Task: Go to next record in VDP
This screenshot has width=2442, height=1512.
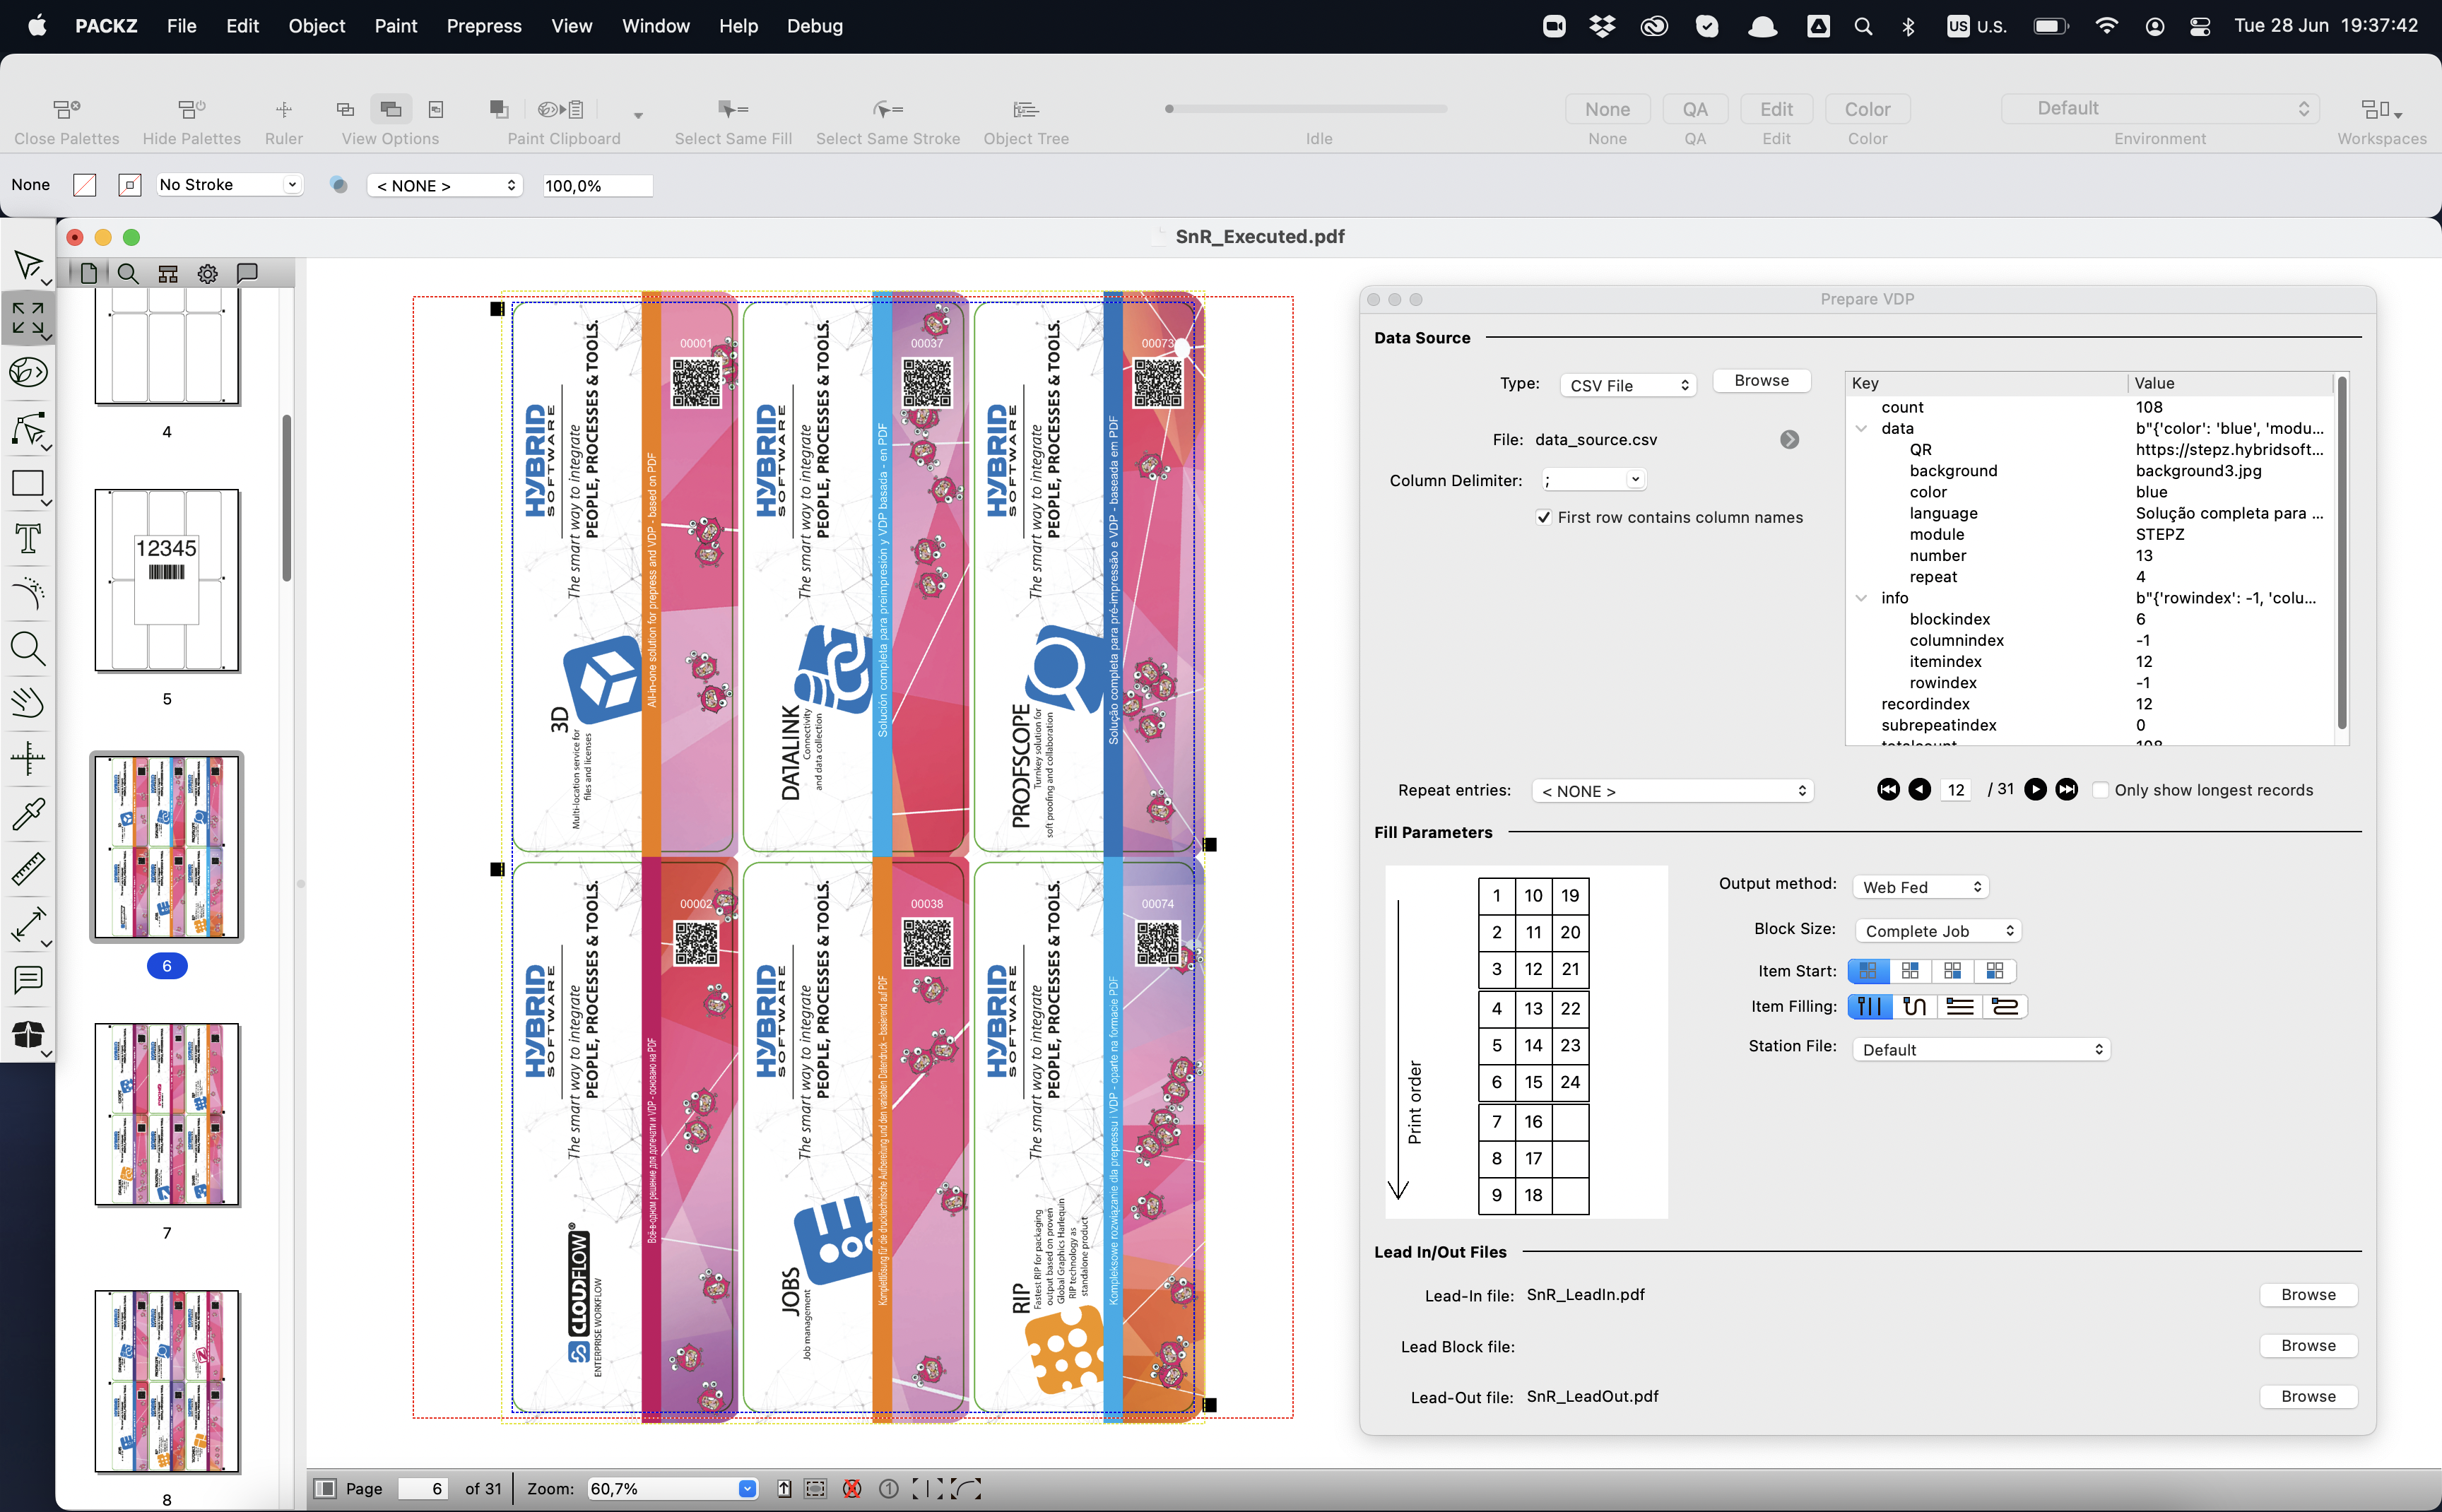Action: point(2035,790)
